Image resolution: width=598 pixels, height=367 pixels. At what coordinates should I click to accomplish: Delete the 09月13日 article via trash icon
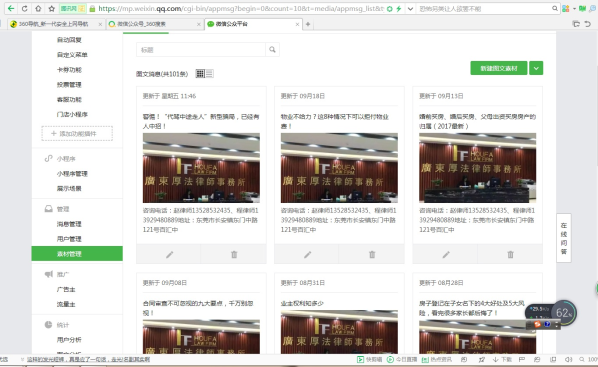tap(510, 254)
